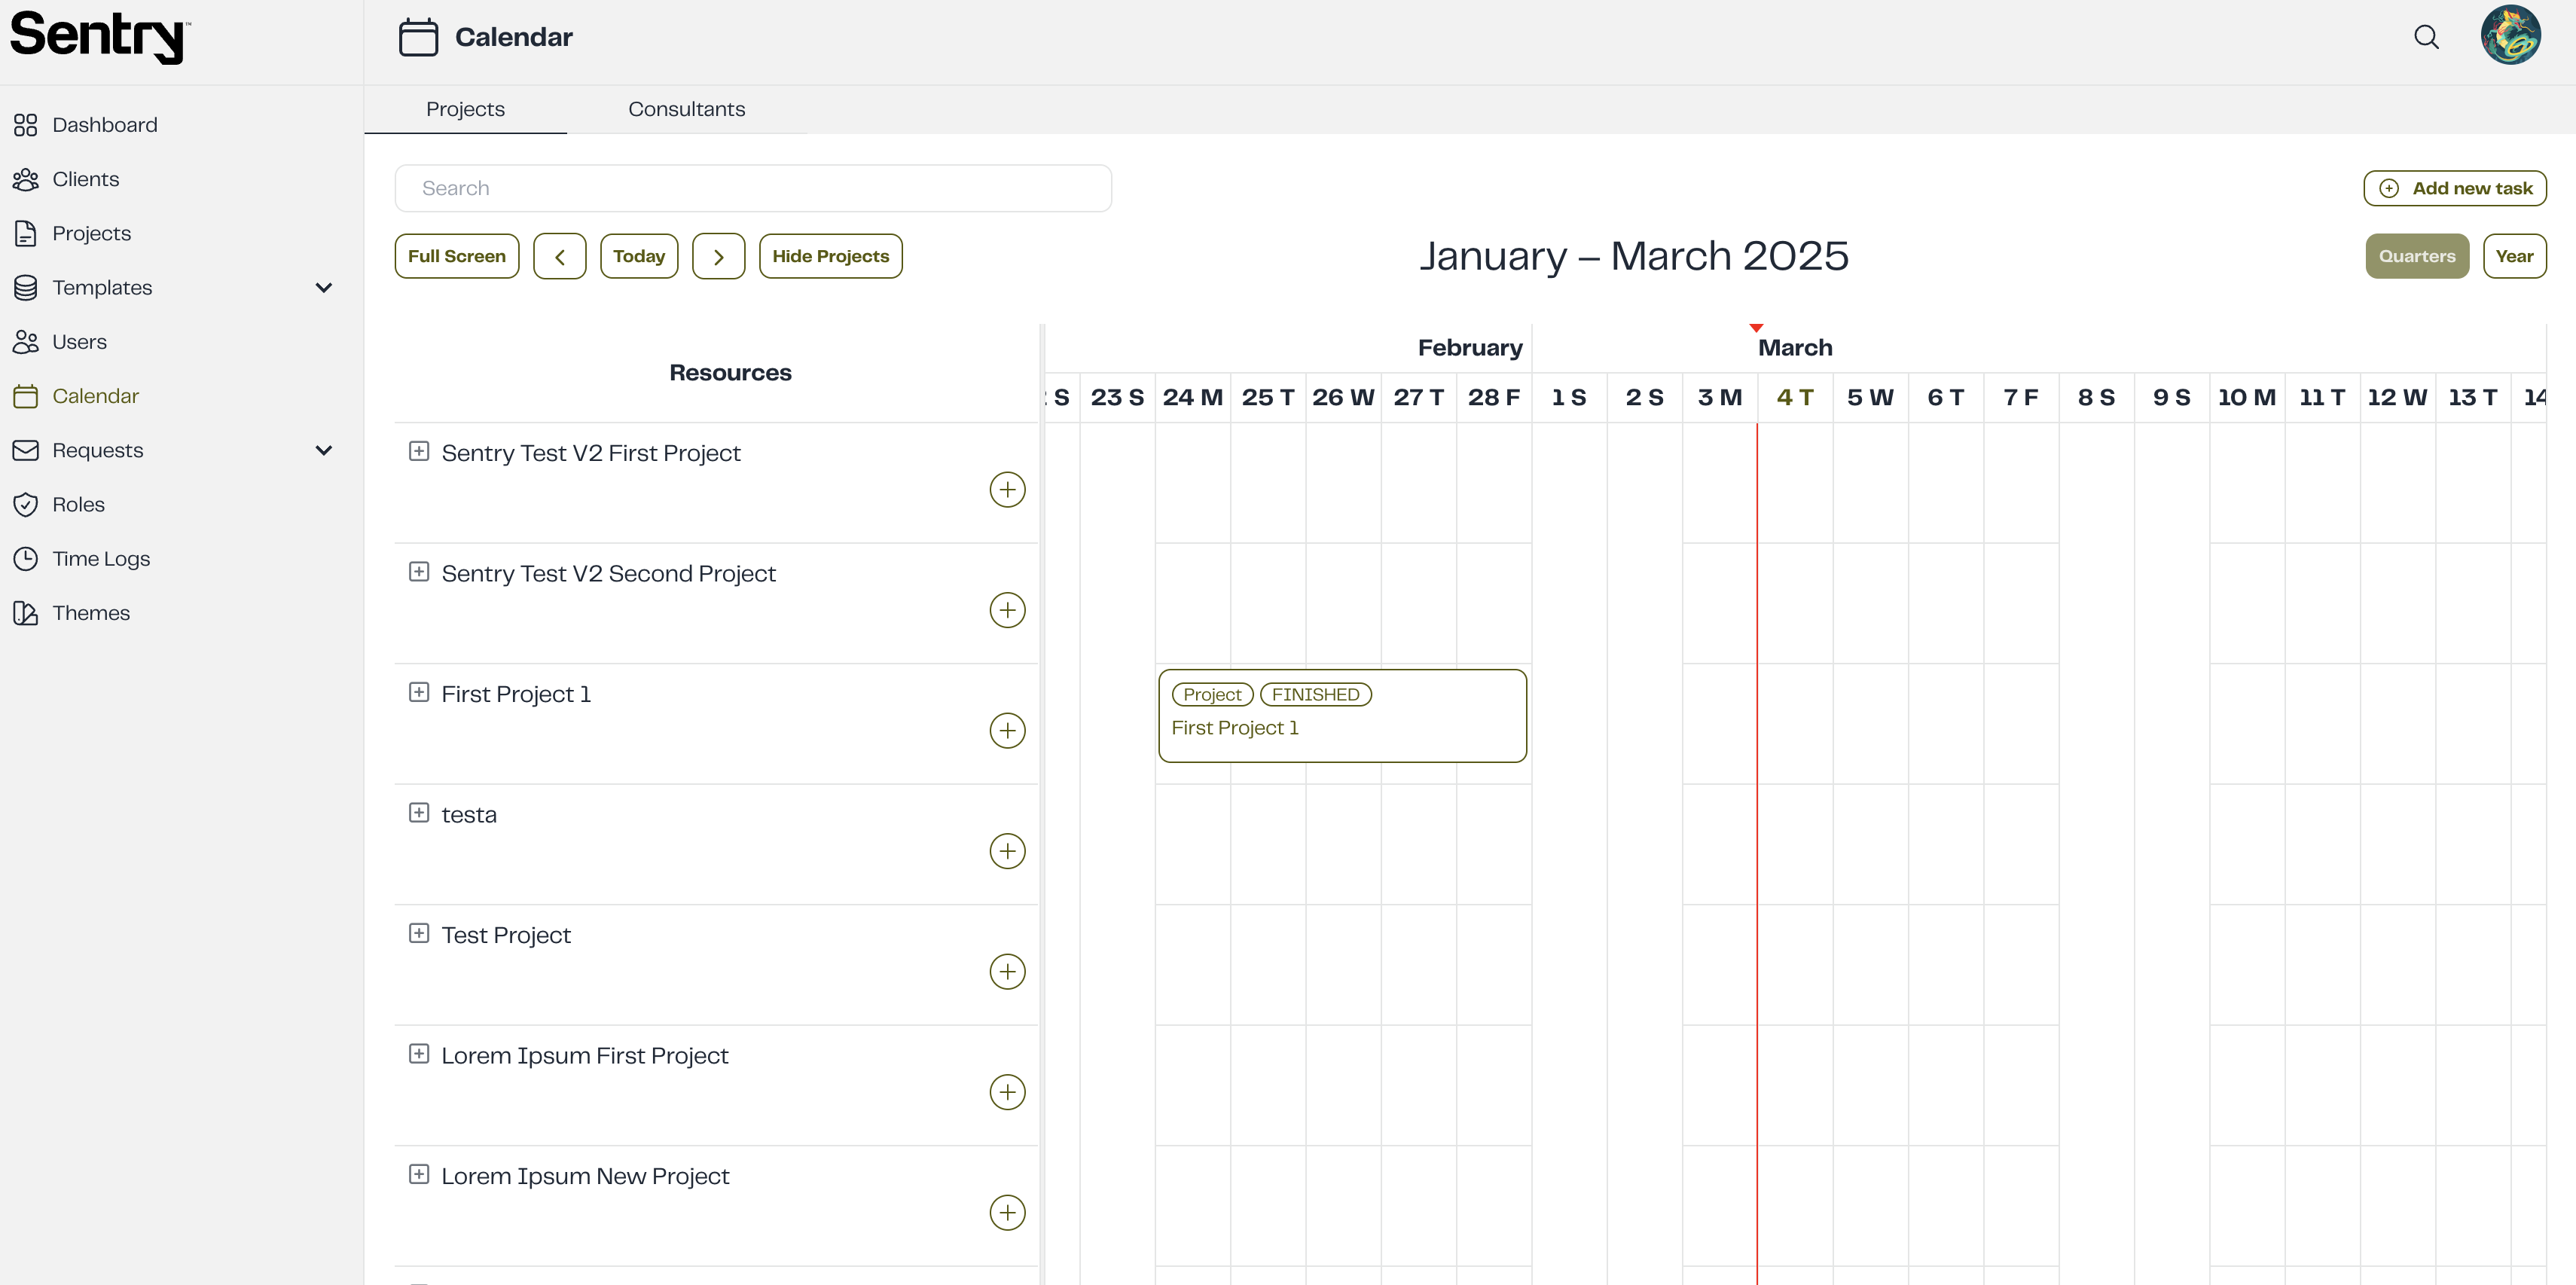Expand the Templates chevron in sidebar
Image resolution: width=2576 pixels, height=1285 pixels.
coord(323,288)
